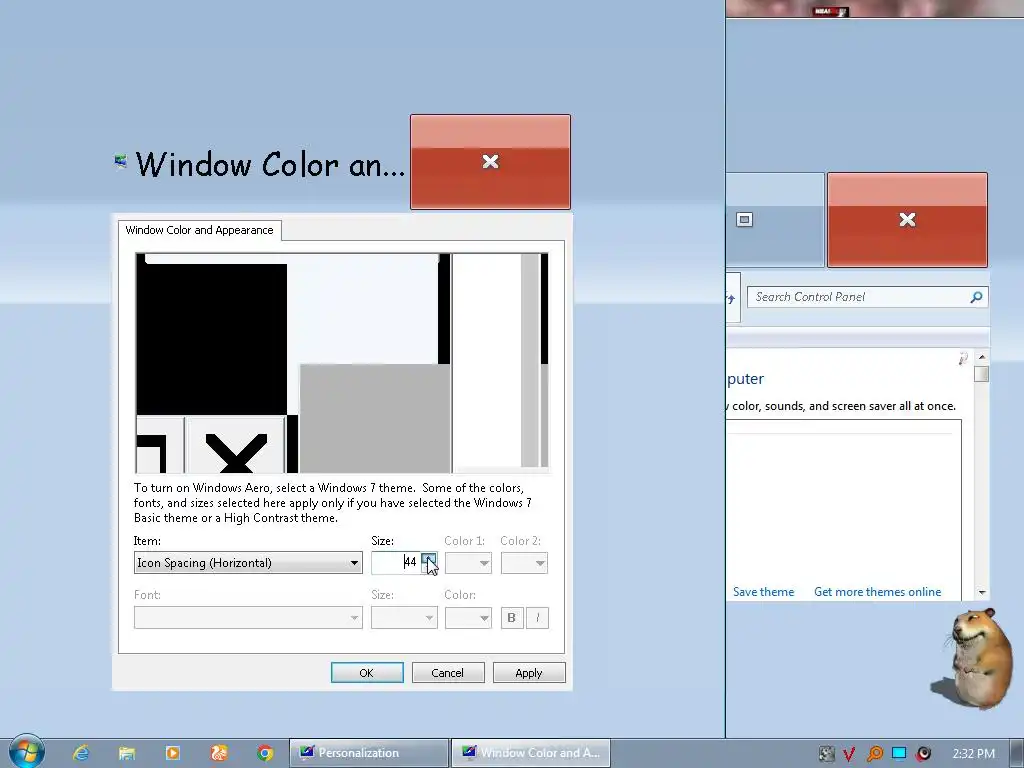Open the Windows Start menu orb
1024x768 pixels.
tap(26, 752)
